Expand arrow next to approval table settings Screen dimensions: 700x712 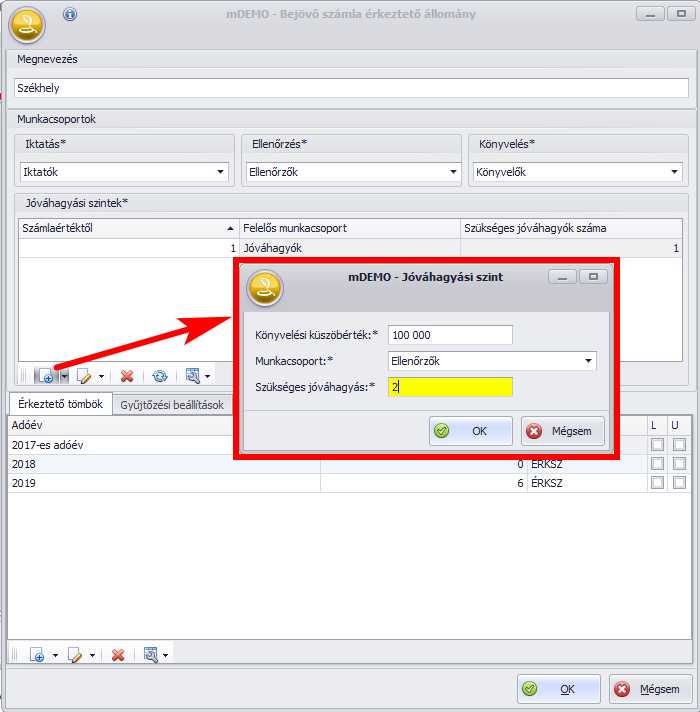click(x=207, y=376)
